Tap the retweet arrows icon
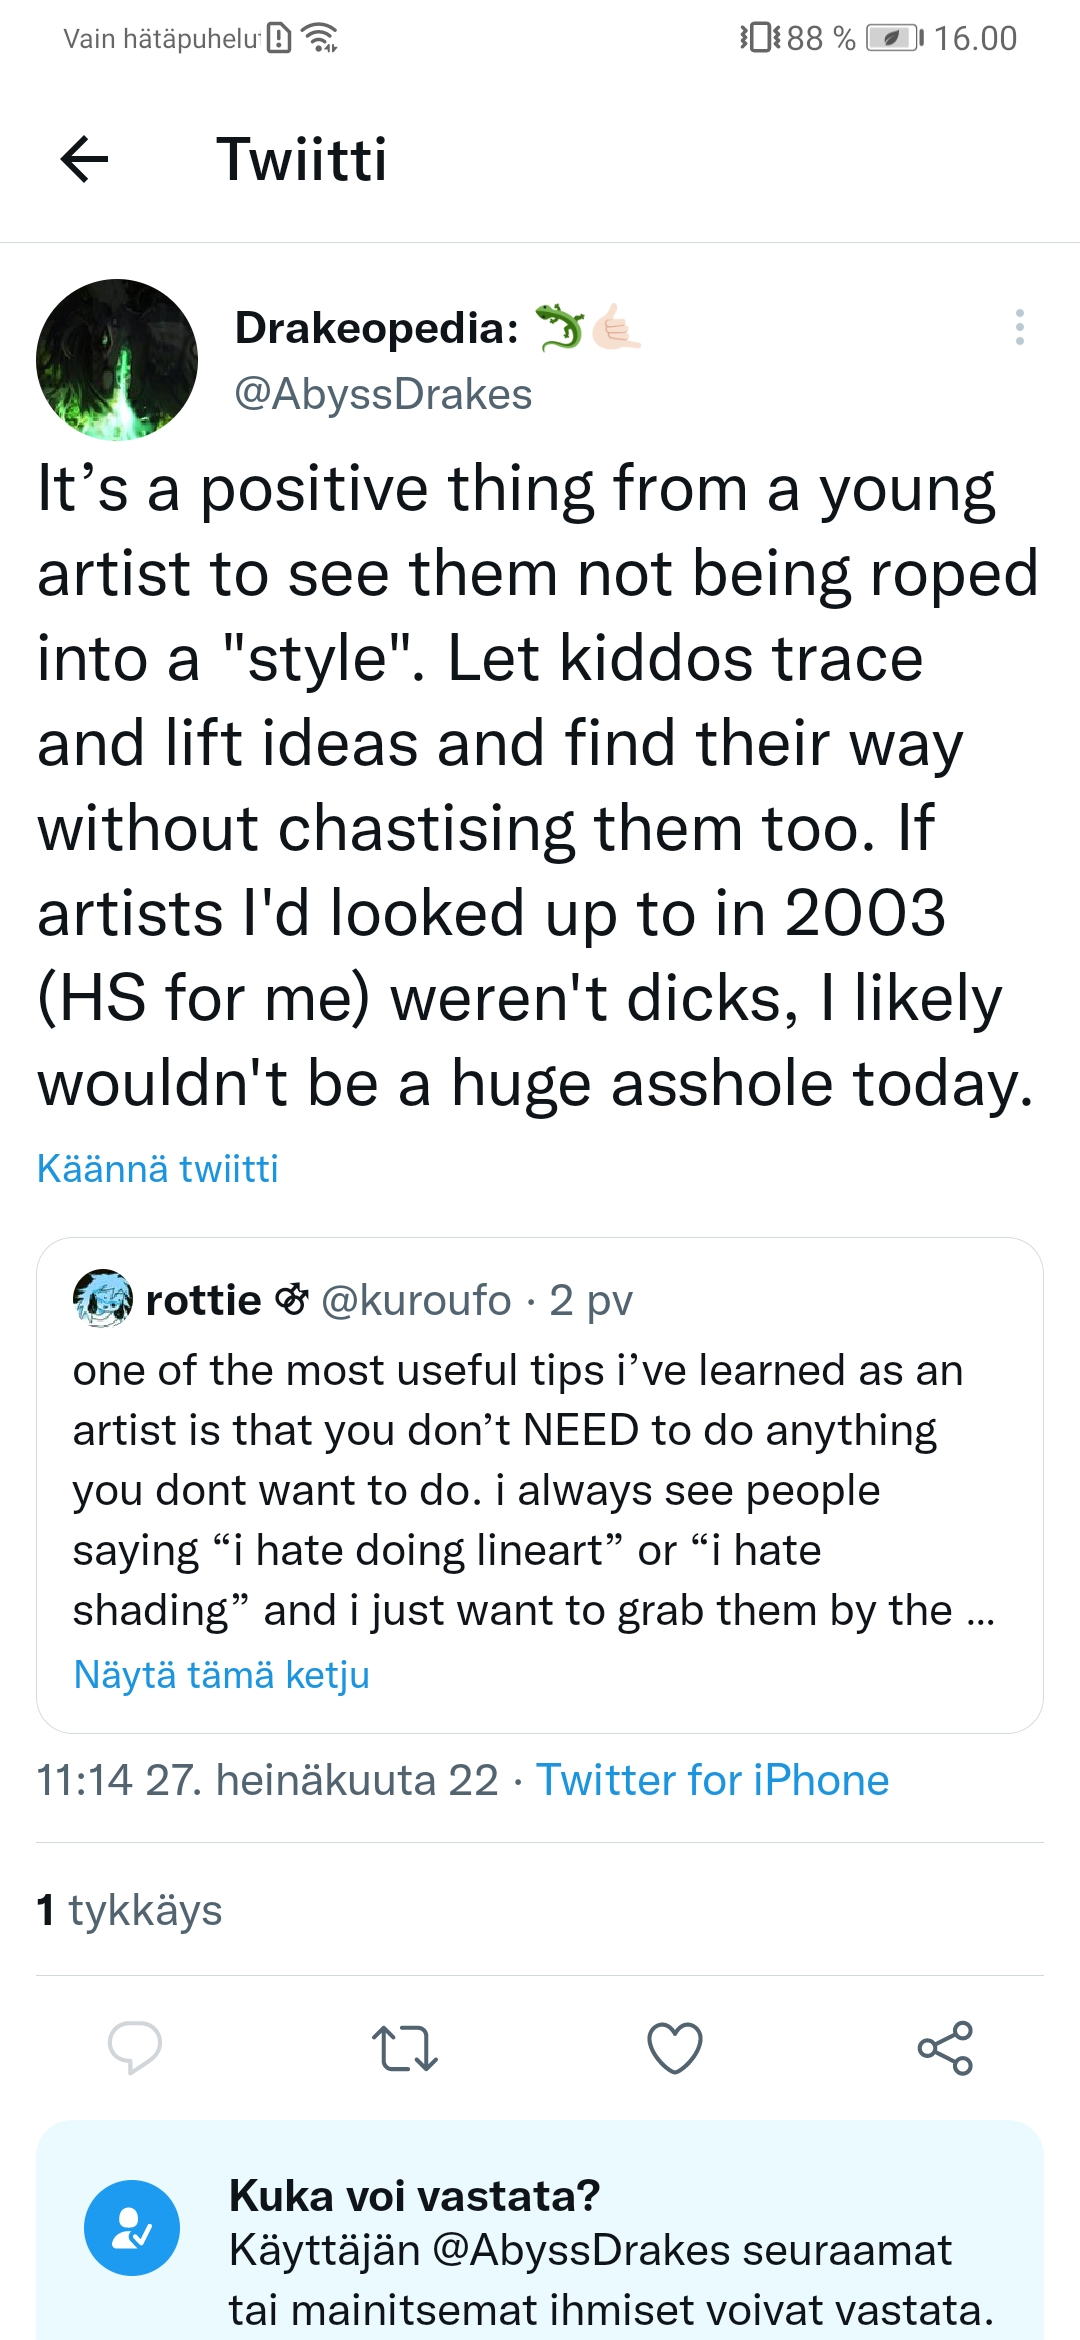 [404, 2047]
